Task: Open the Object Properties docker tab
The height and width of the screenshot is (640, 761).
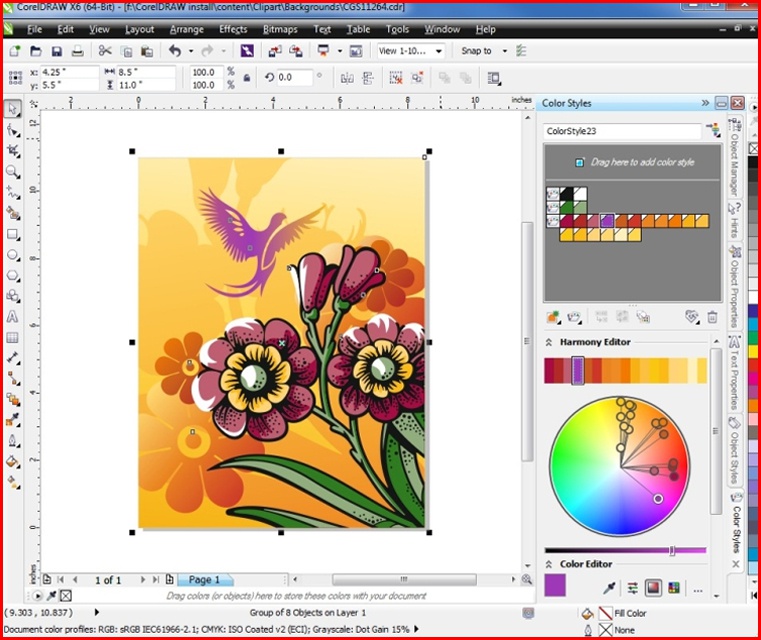Action: click(x=735, y=286)
